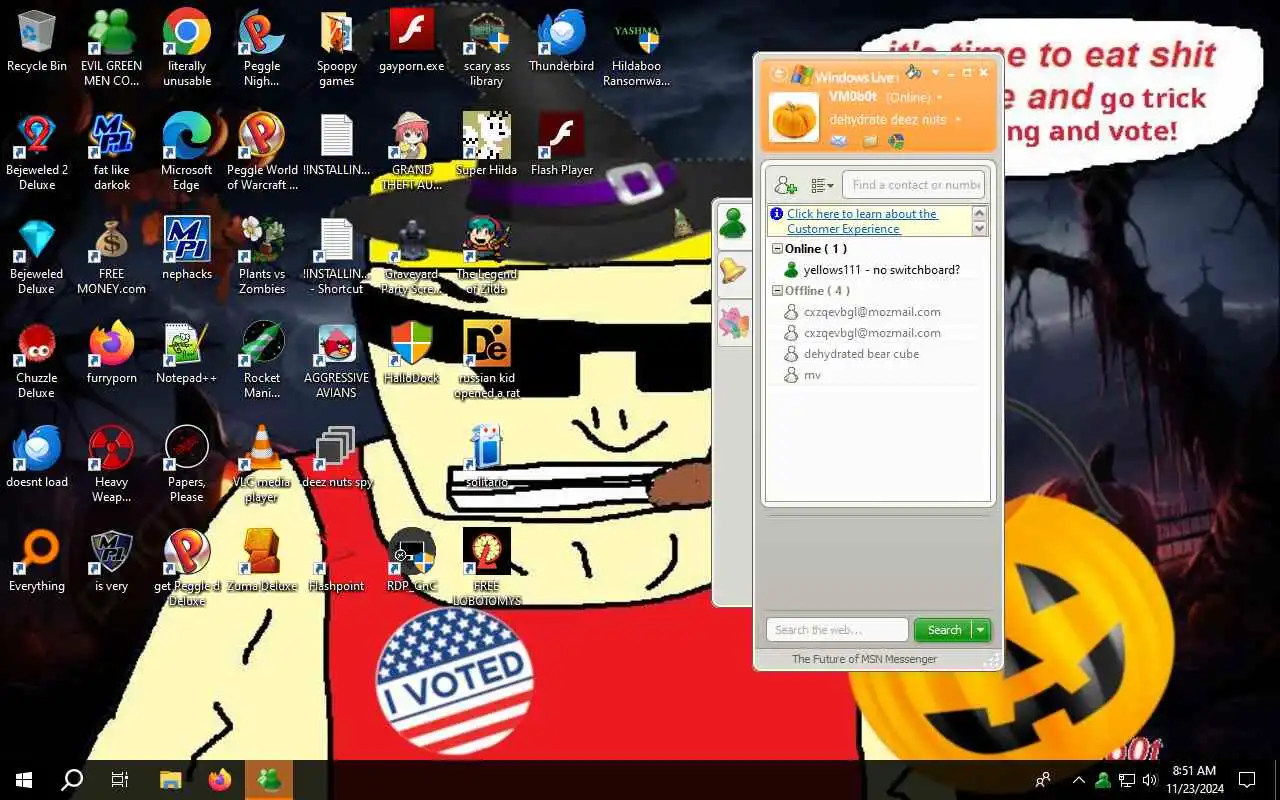Open the Thunderbird desktop shortcut

coord(562,42)
